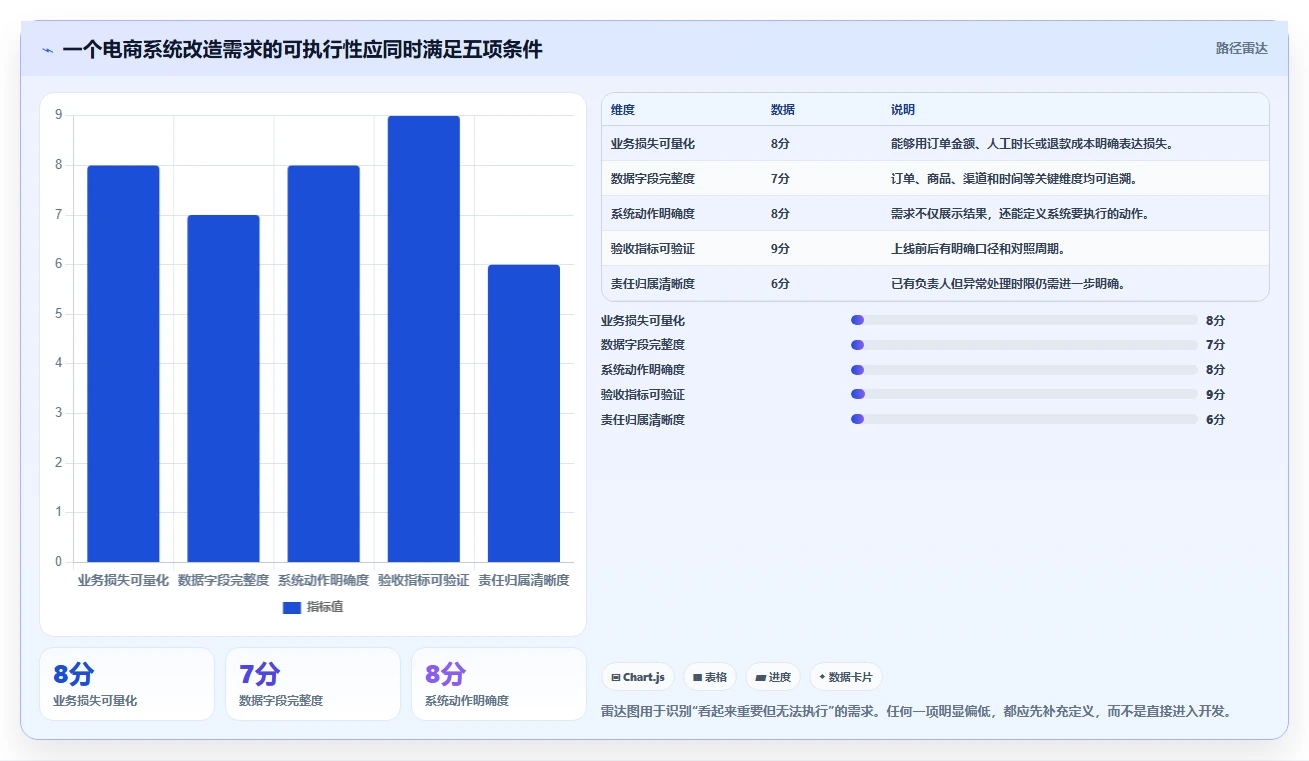This screenshot has height=761, width=1309.
Task: Select the 表格 tag chip
Action: (709, 677)
